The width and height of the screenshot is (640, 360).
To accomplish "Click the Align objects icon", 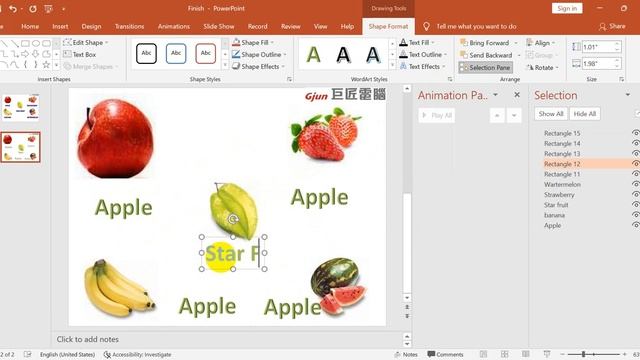I will pyautogui.click(x=529, y=42).
